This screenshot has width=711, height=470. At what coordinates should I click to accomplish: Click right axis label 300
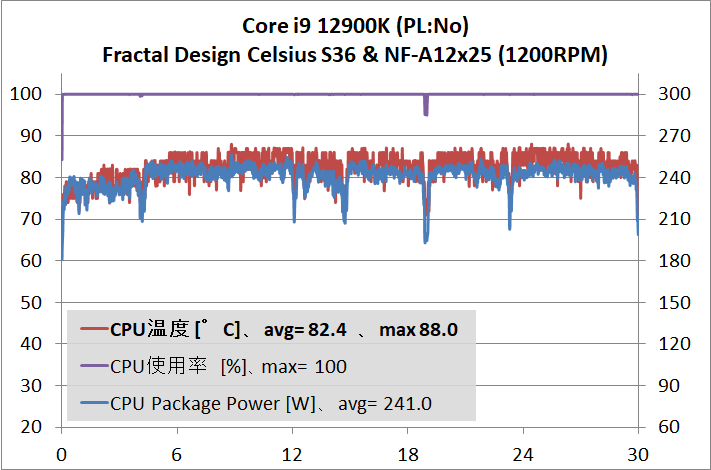pos(674,94)
